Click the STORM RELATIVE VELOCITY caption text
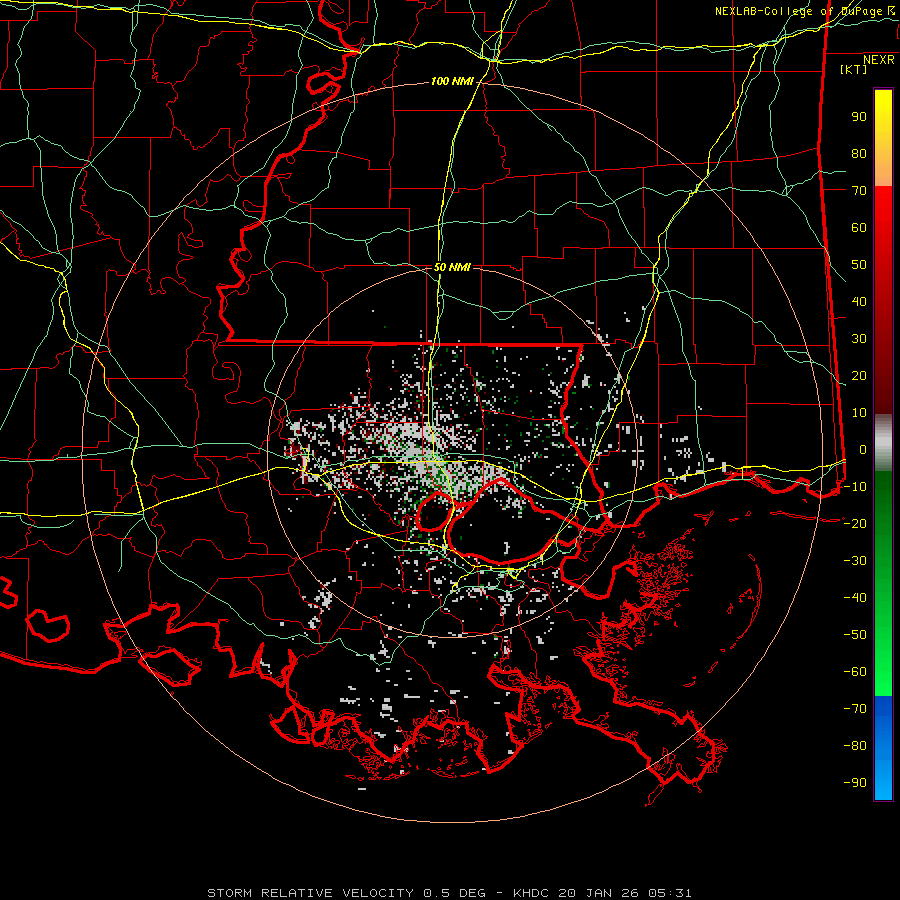900x900 pixels. click(x=310, y=893)
